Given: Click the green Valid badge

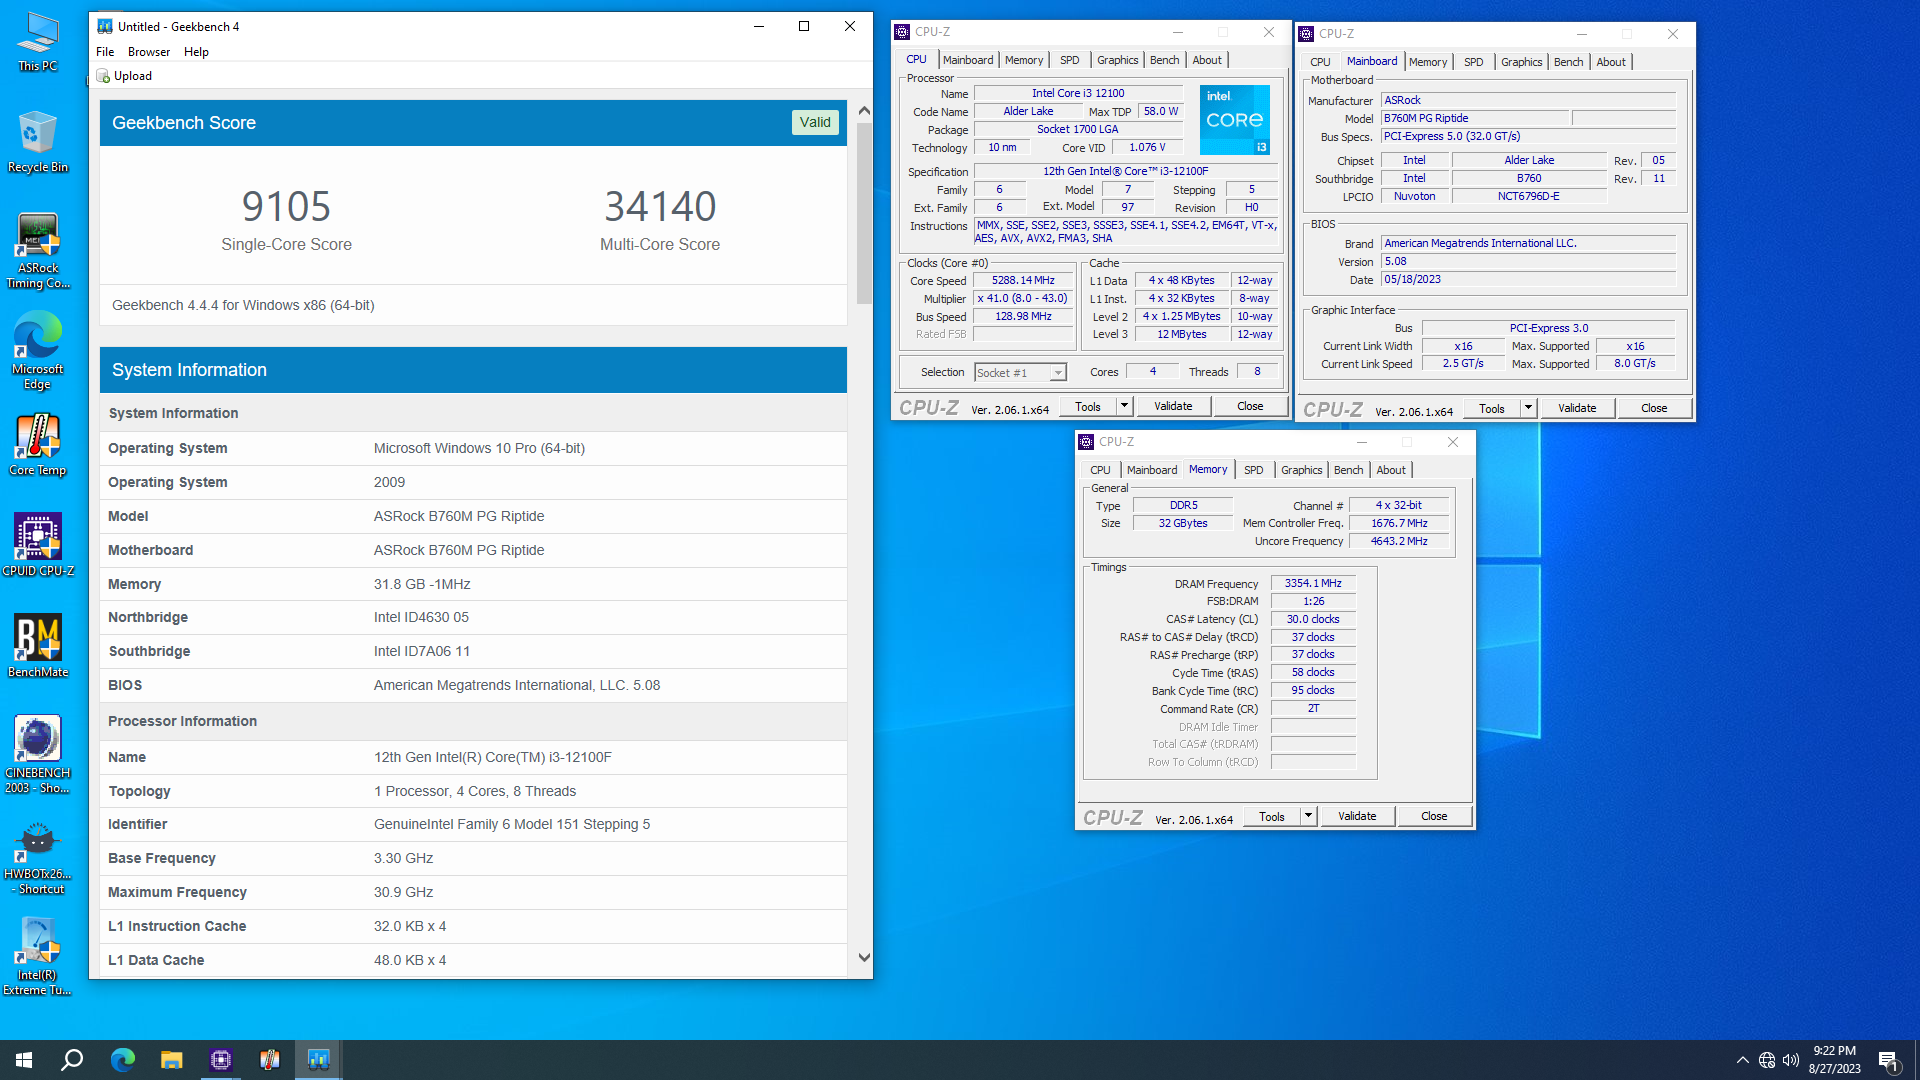Looking at the screenshot, I should [815, 122].
